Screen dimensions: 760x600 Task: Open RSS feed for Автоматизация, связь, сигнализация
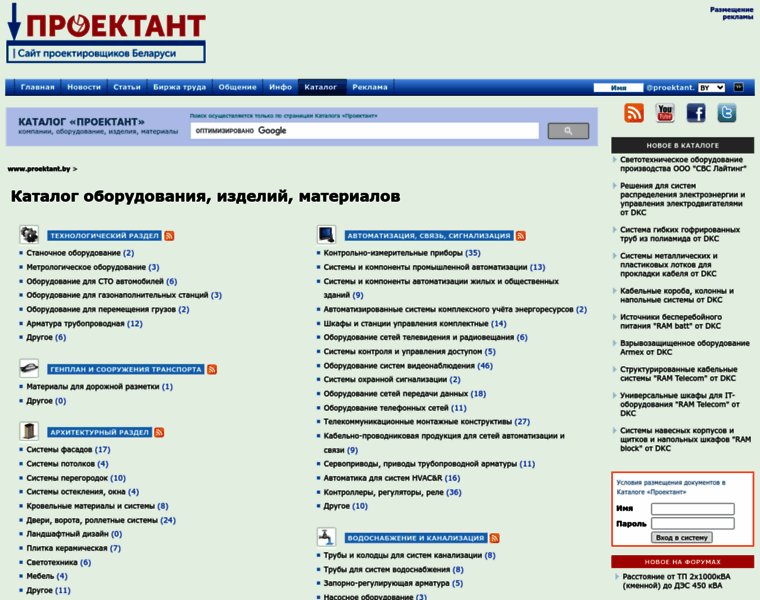(521, 236)
